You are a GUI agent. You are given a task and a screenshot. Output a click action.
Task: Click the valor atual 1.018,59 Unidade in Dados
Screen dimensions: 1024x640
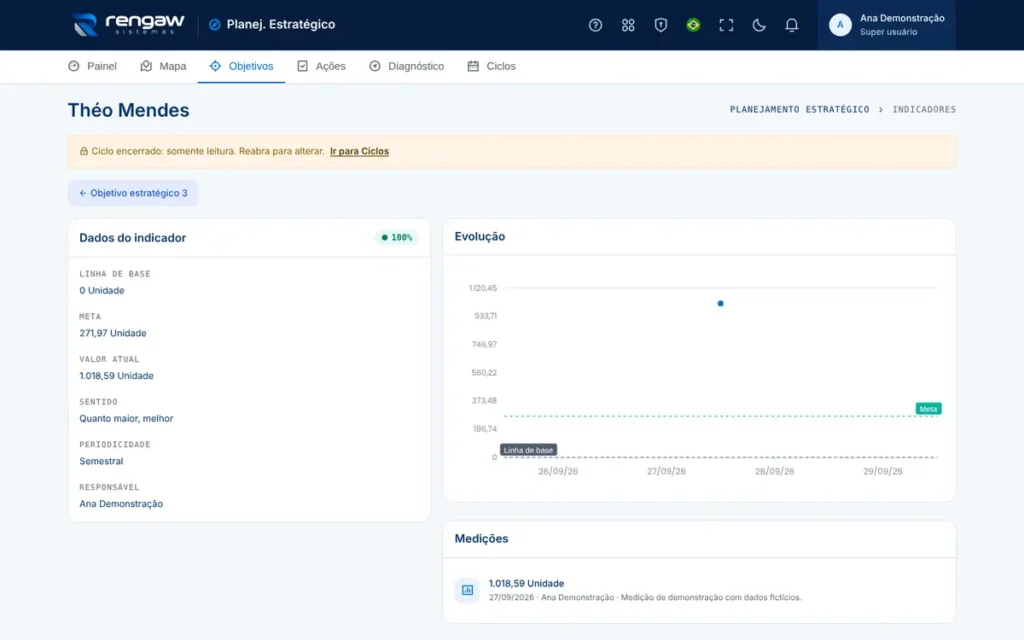[x=116, y=376]
